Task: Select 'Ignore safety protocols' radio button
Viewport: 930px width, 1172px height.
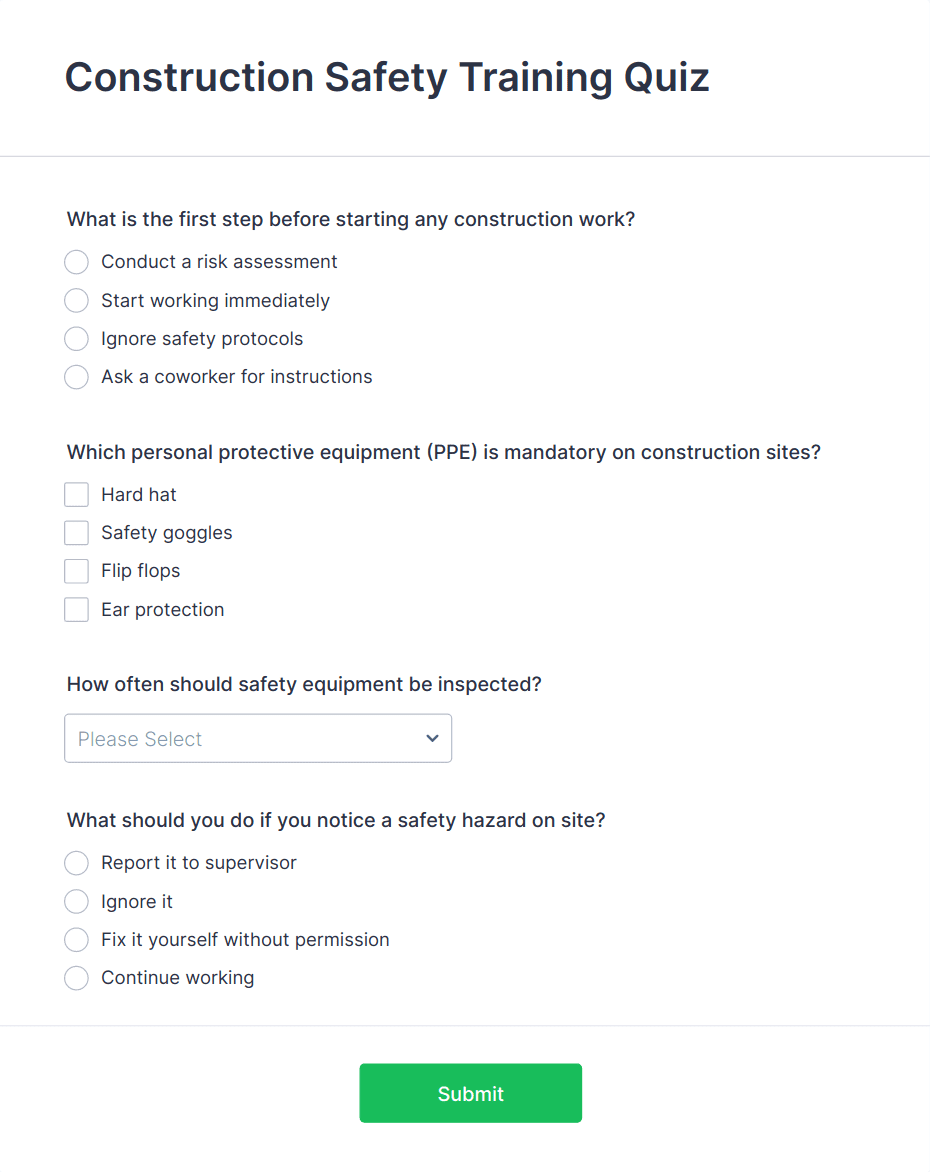Action: click(76, 338)
